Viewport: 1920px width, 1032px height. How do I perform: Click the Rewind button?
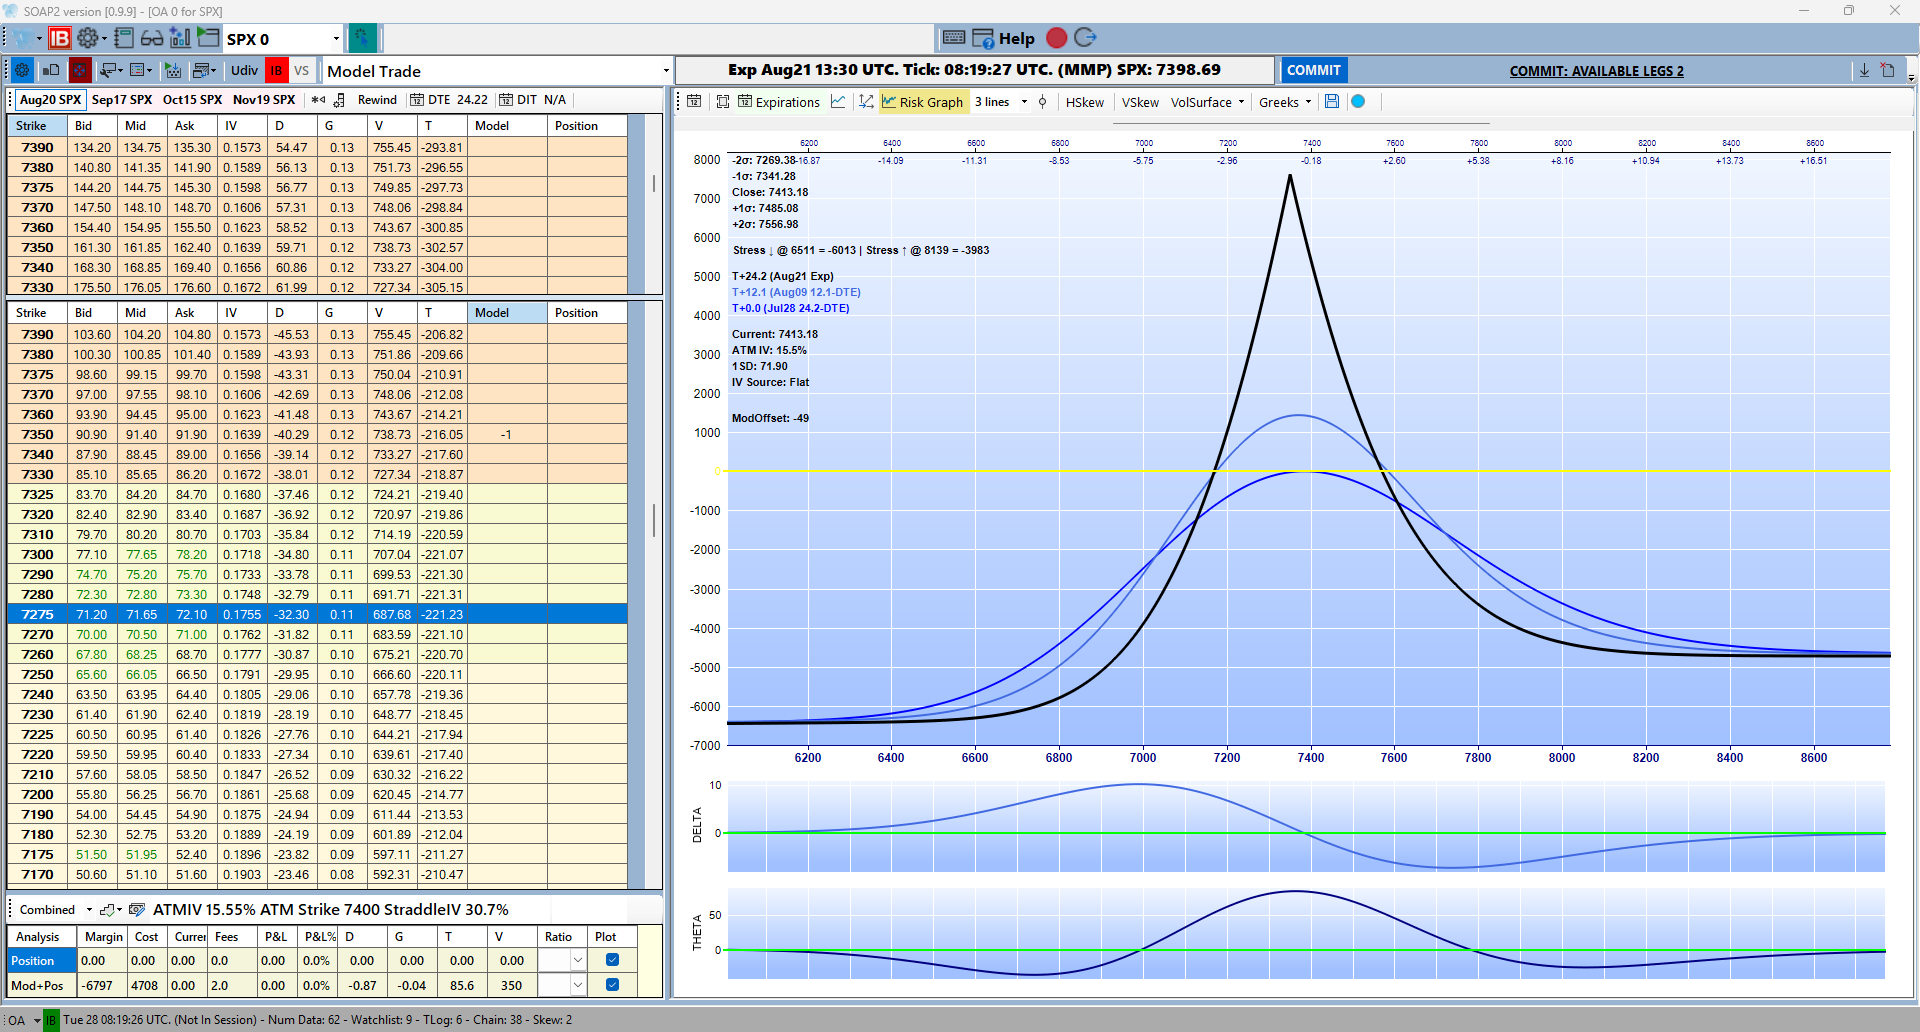(377, 99)
